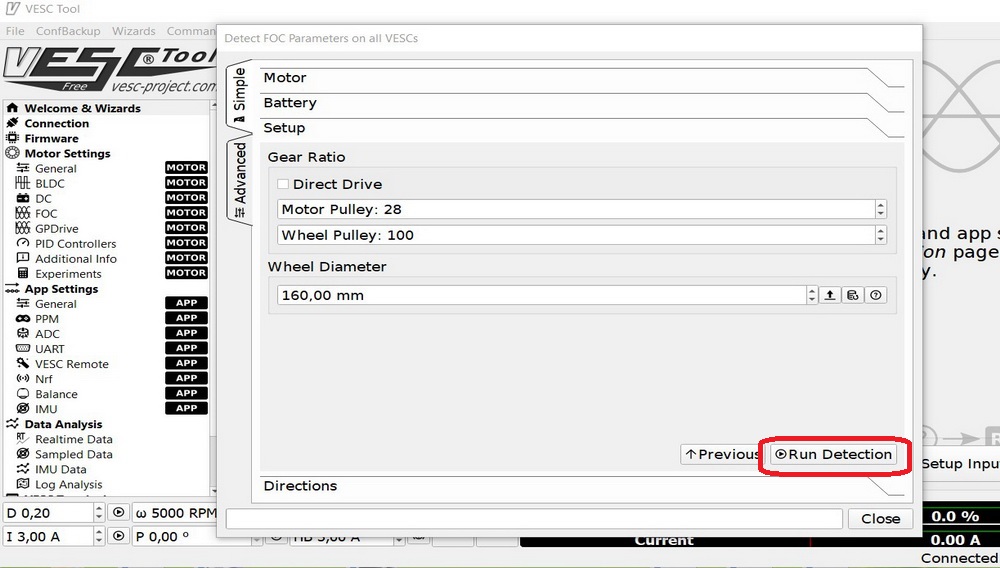Open the IMU app settings page
1000x568 pixels.
[46, 409]
